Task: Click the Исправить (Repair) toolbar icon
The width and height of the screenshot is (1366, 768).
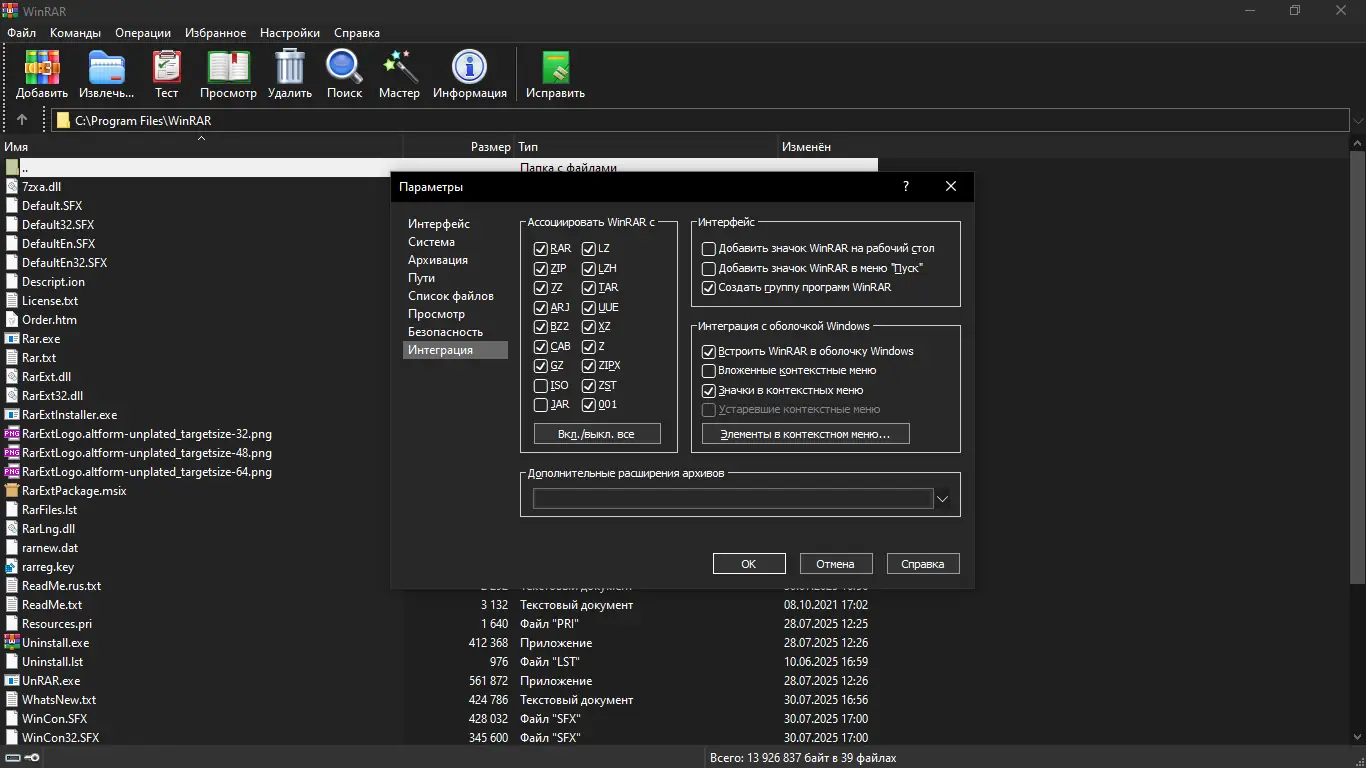Action: 555,68
